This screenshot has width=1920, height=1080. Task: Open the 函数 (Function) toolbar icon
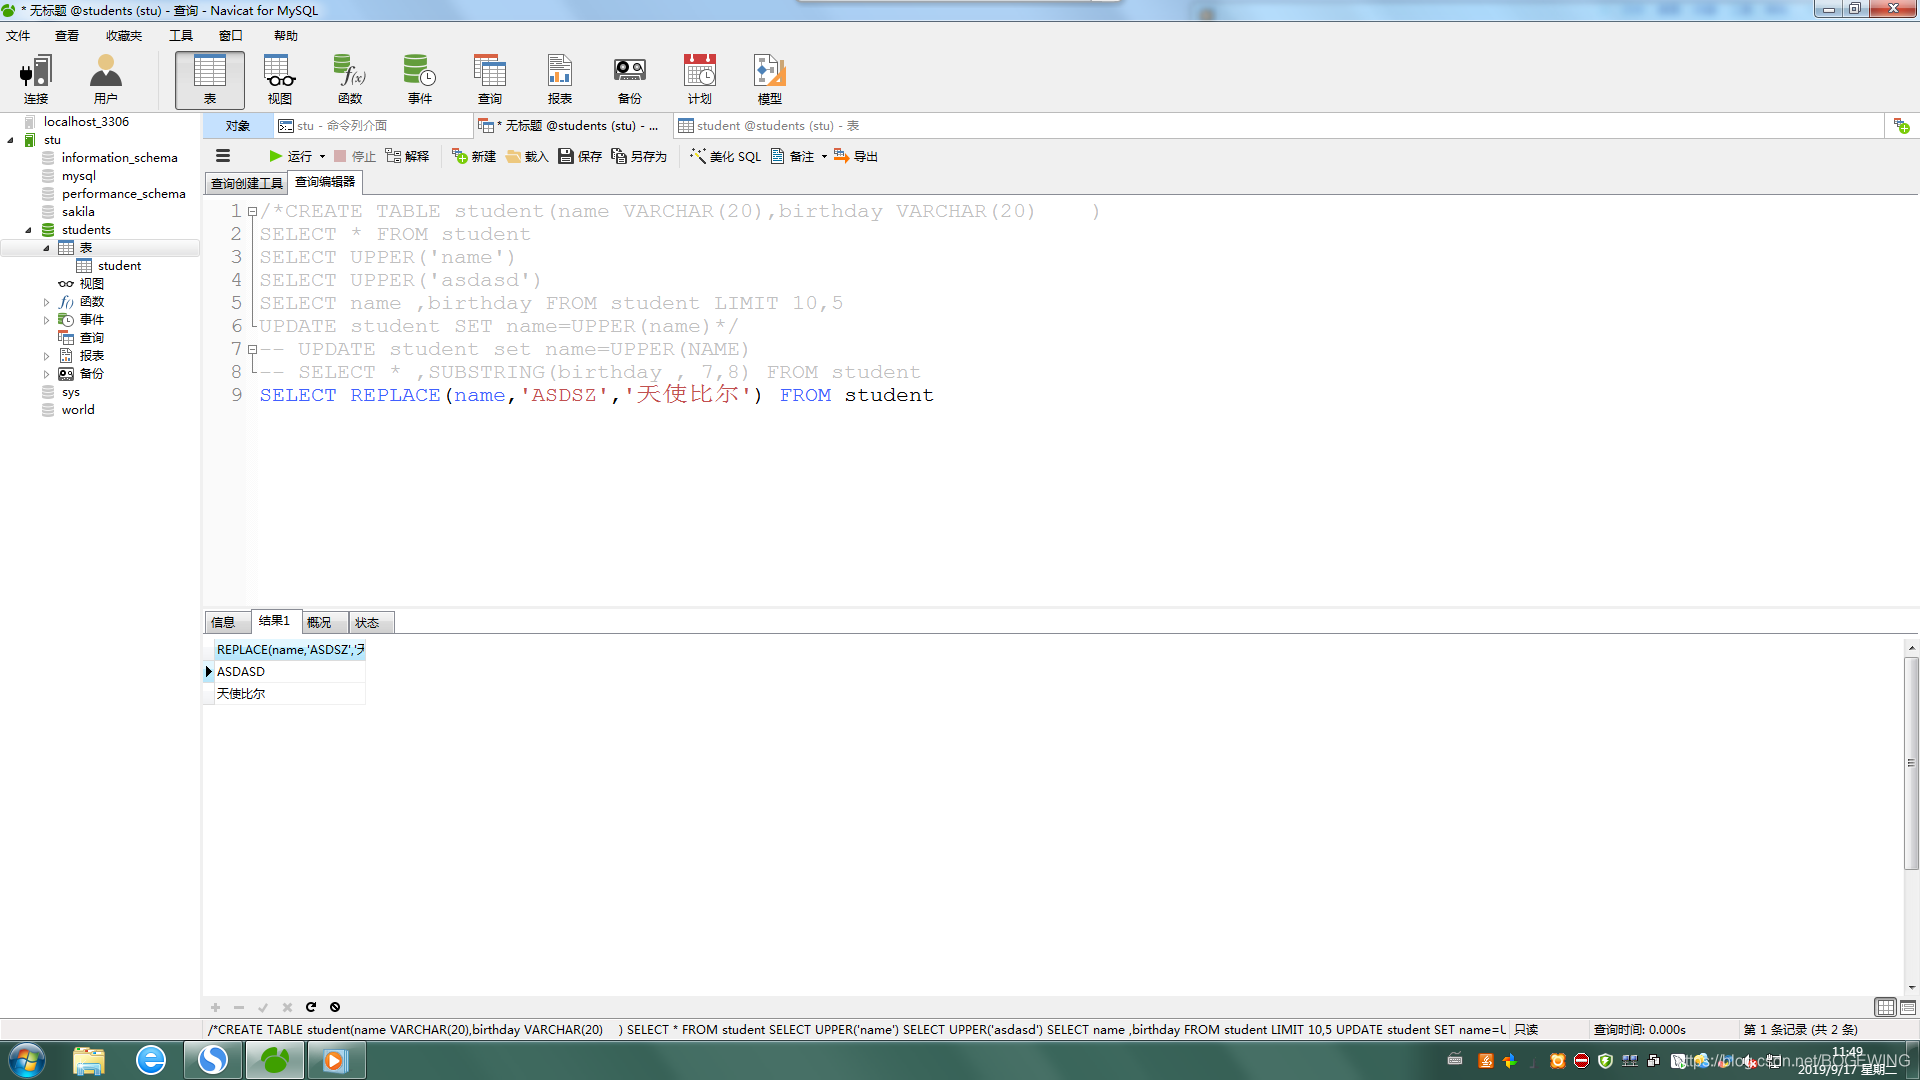coord(349,79)
